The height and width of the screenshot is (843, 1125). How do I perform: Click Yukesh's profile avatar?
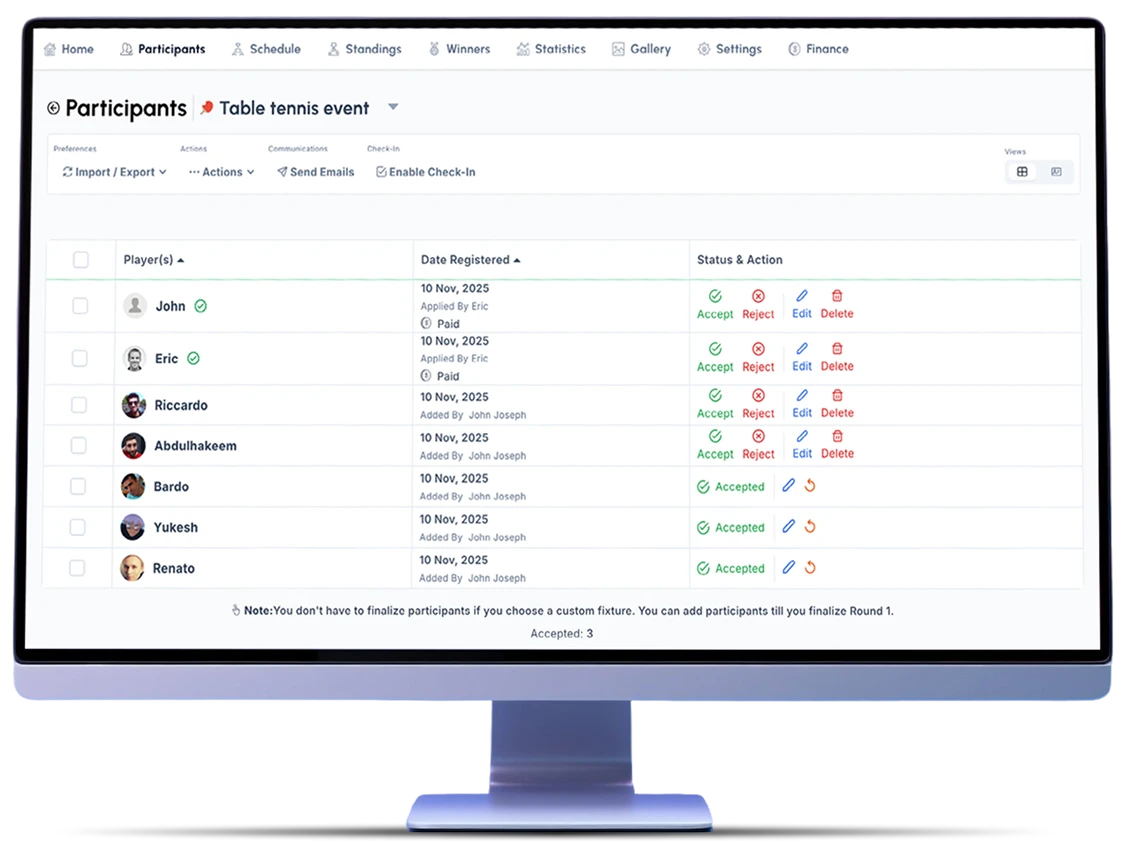[x=133, y=527]
